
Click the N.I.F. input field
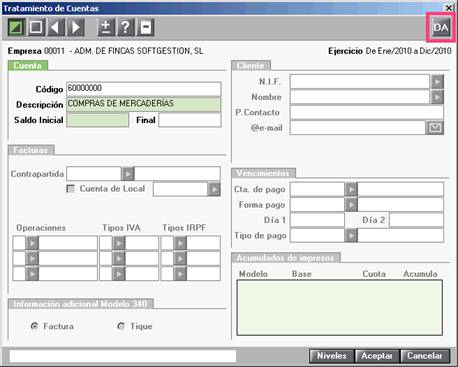(360, 81)
